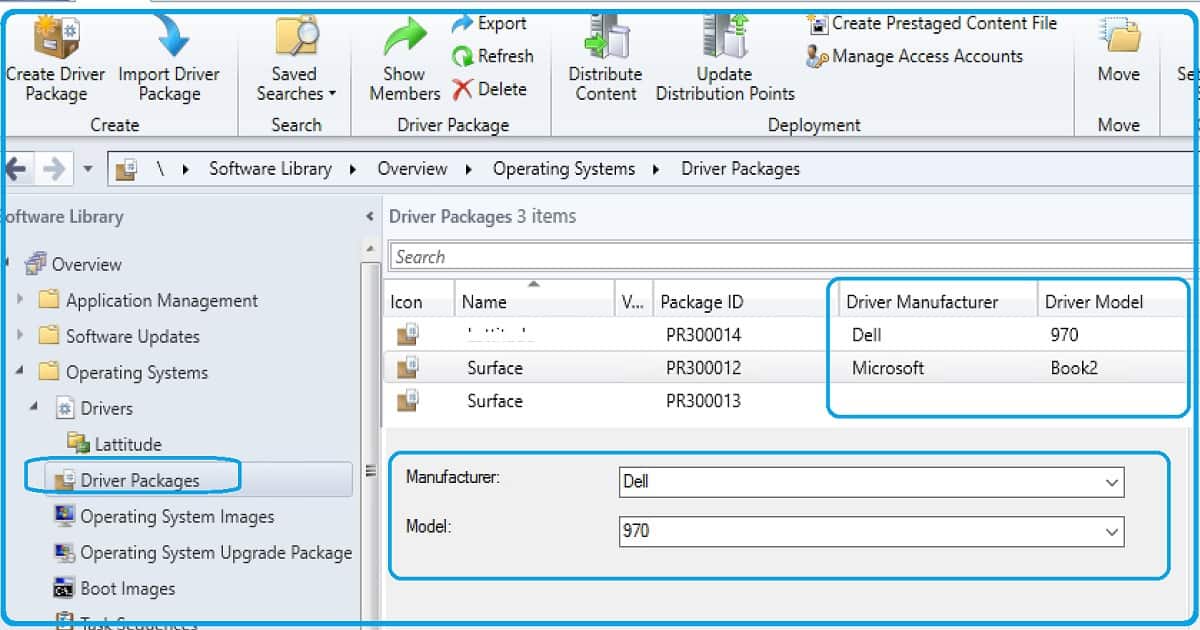Image resolution: width=1200 pixels, height=630 pixels.
Task: Select the Surface package PR300012
Action: (x=786, y=368)
